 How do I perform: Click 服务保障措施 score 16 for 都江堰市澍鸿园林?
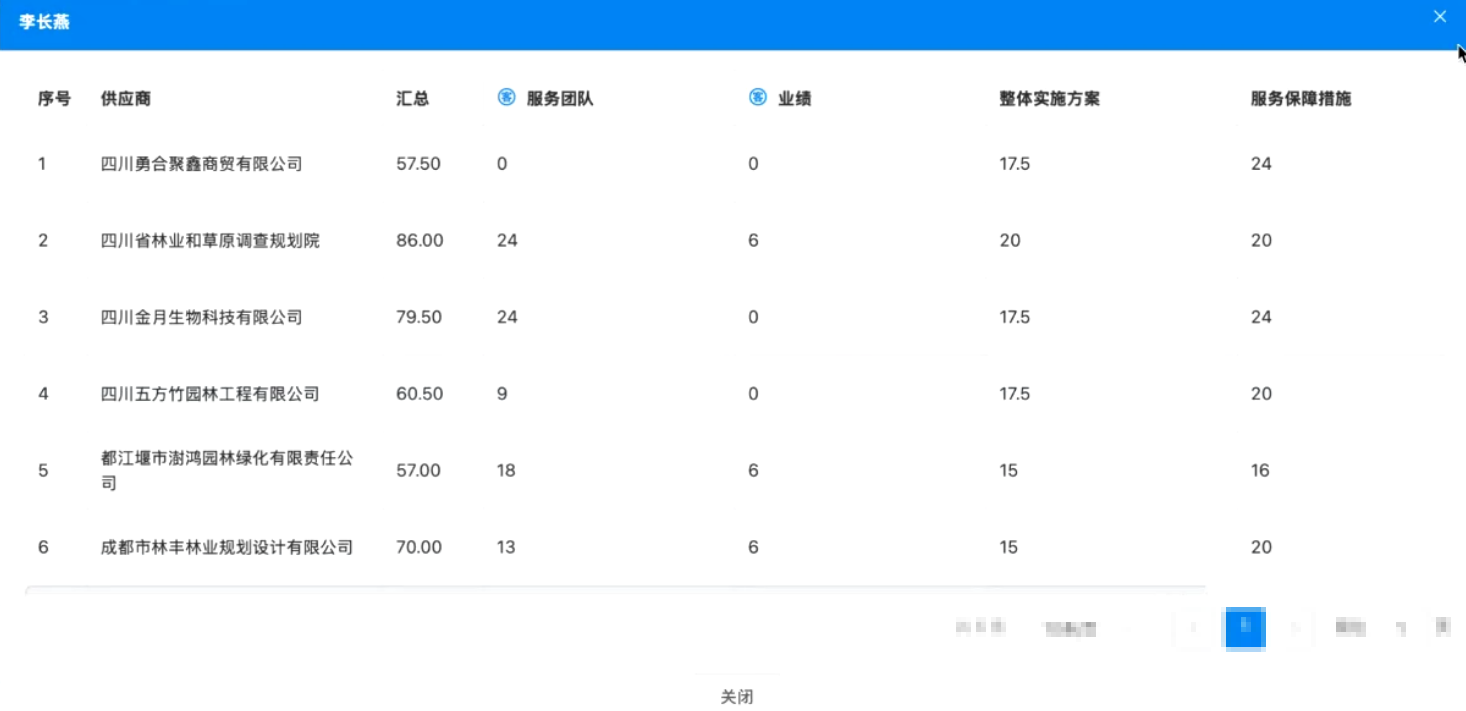pos(1260,470)
